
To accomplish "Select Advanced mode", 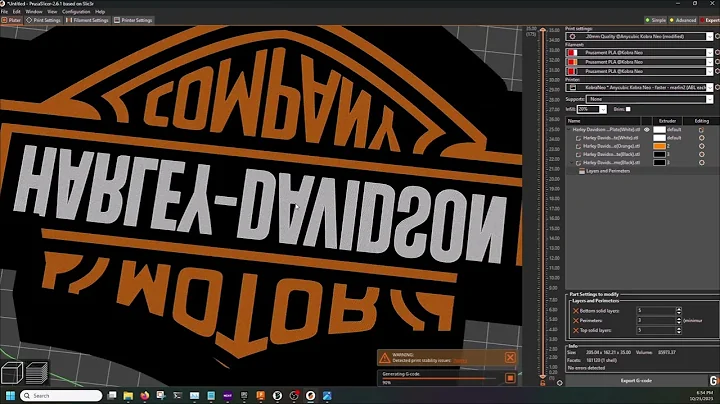I will tap(682, 20).
